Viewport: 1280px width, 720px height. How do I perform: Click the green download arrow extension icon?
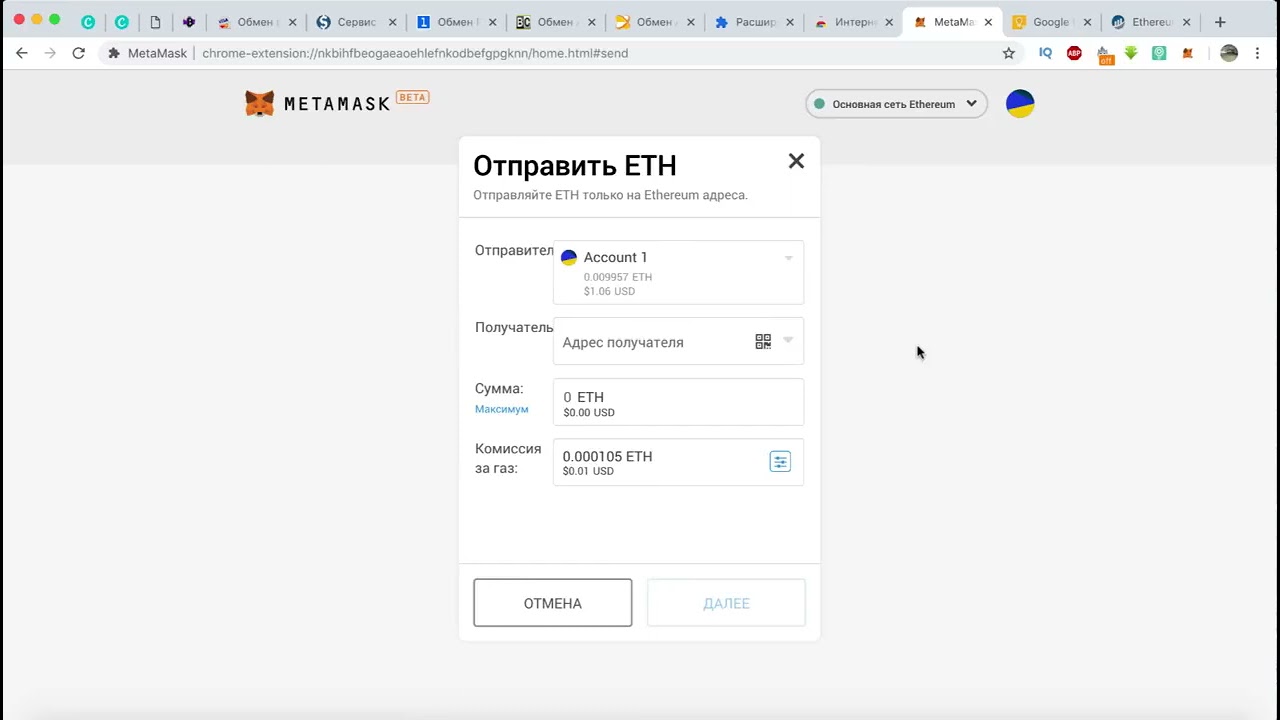point(1131,53)
